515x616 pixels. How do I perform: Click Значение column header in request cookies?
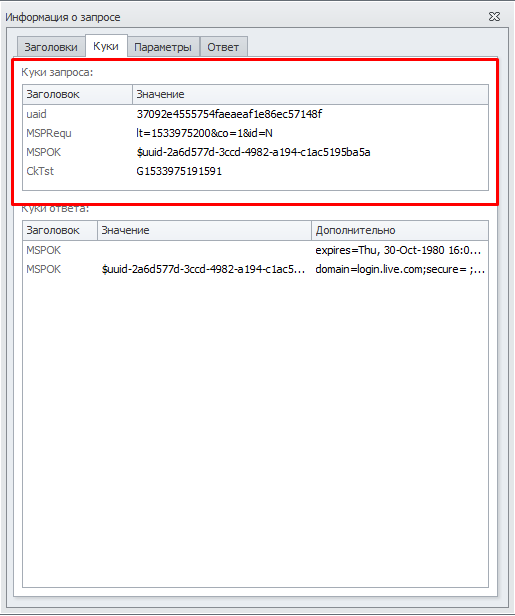(x=310, y=94)
